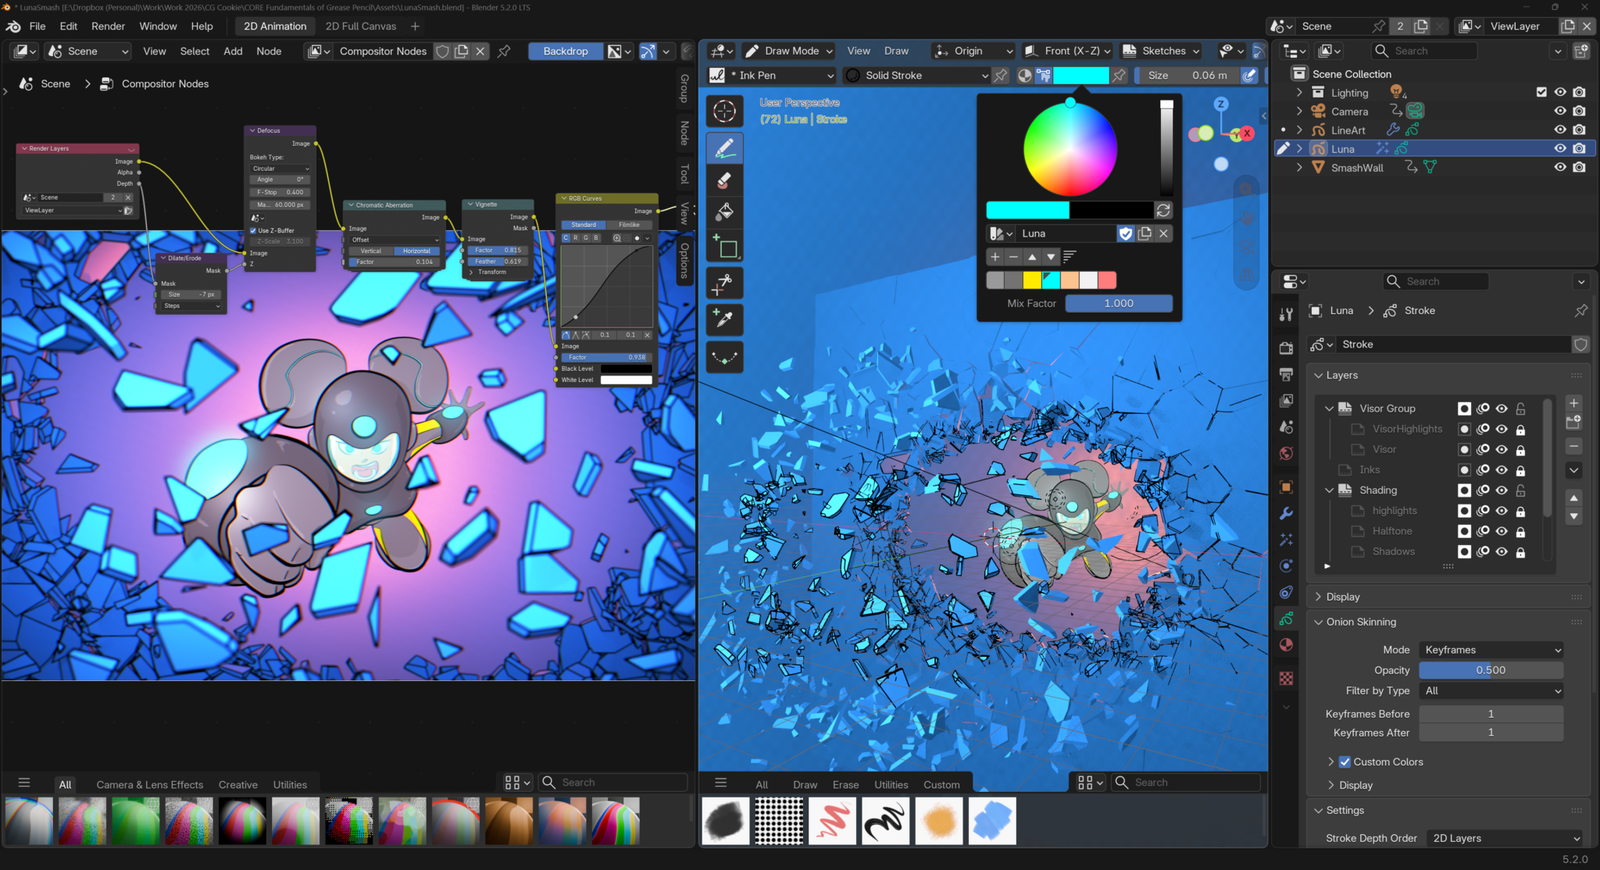Screen dimensions: 1600x870
Task: Open the Render properties tab
Action: (1286, 348)
